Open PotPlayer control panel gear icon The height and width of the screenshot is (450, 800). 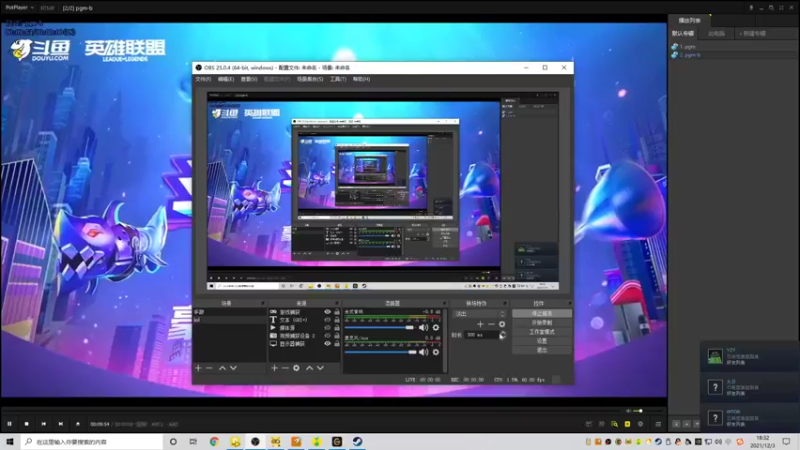tap(640, 424)
